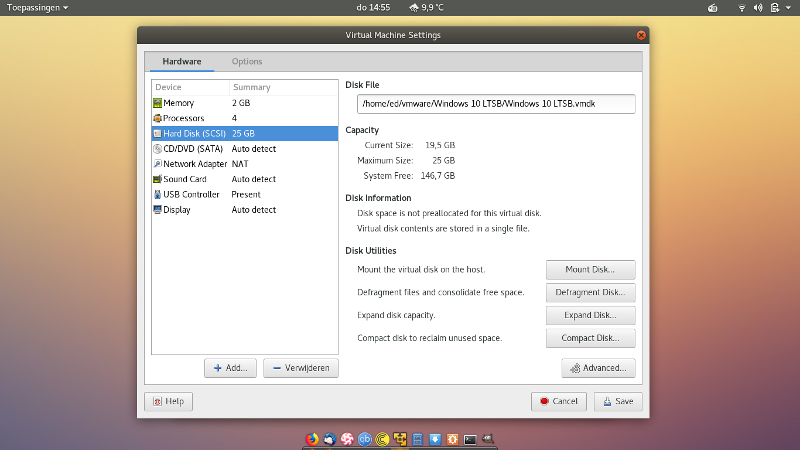Open VMware Workstation icon in dock
Image resolution: width=800 pixels, height=450 pixels.
[x=400, y=439]
